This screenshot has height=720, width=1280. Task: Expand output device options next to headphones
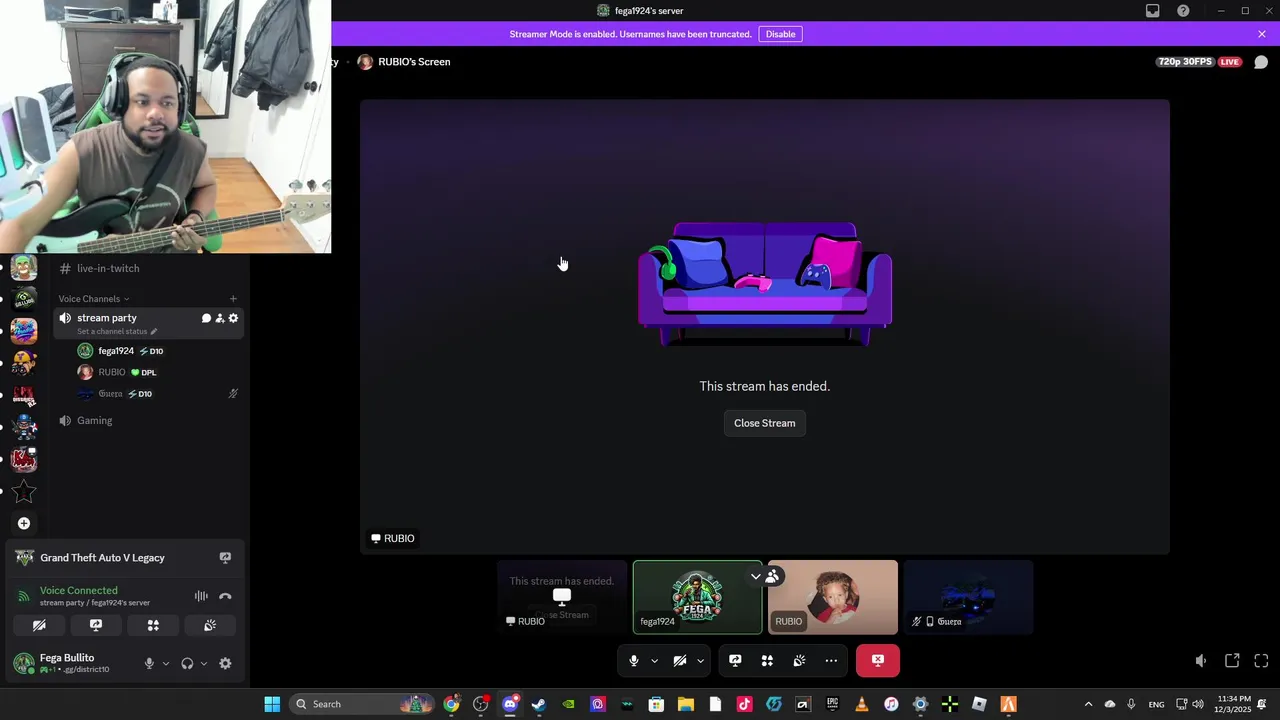point(204,663)
